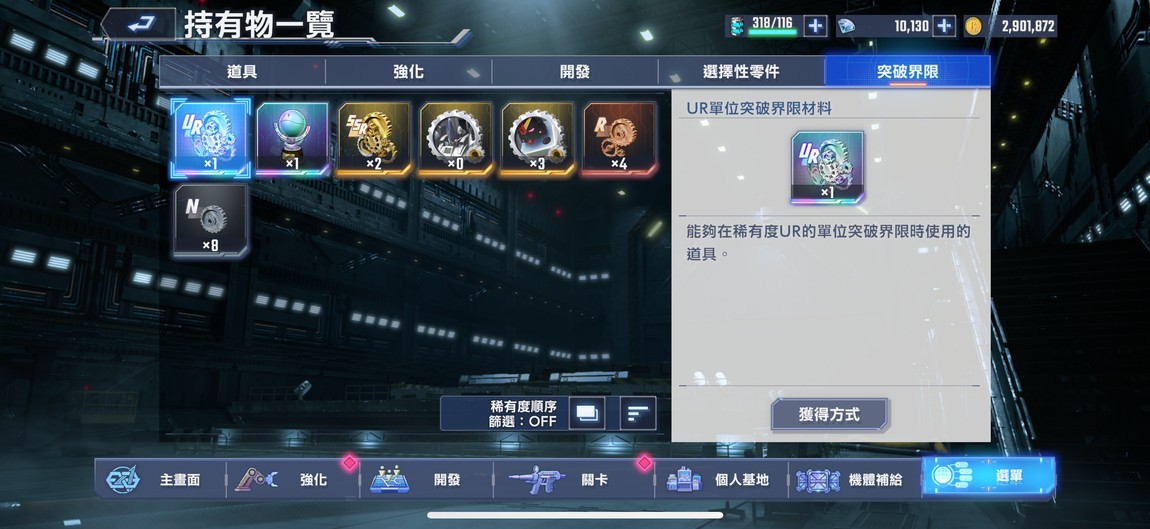Select the N gray gear material x8
This screenshot has width=1150, height=529.
point(211,221)
